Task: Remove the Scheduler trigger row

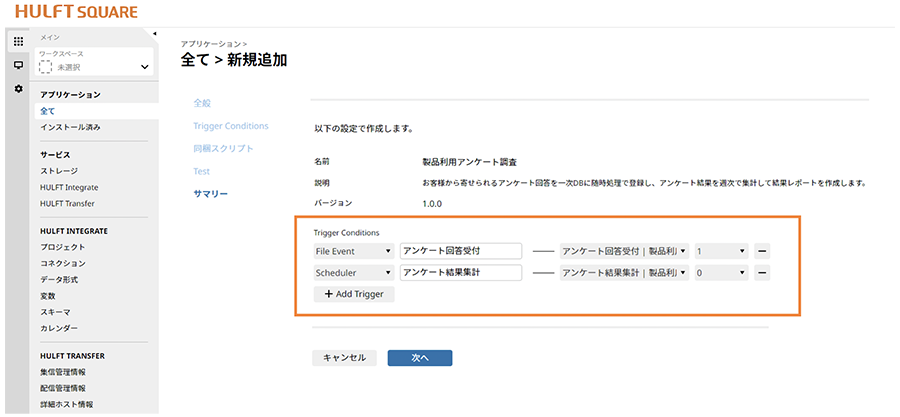Action: pyautogui.click(x=762, y=272)
